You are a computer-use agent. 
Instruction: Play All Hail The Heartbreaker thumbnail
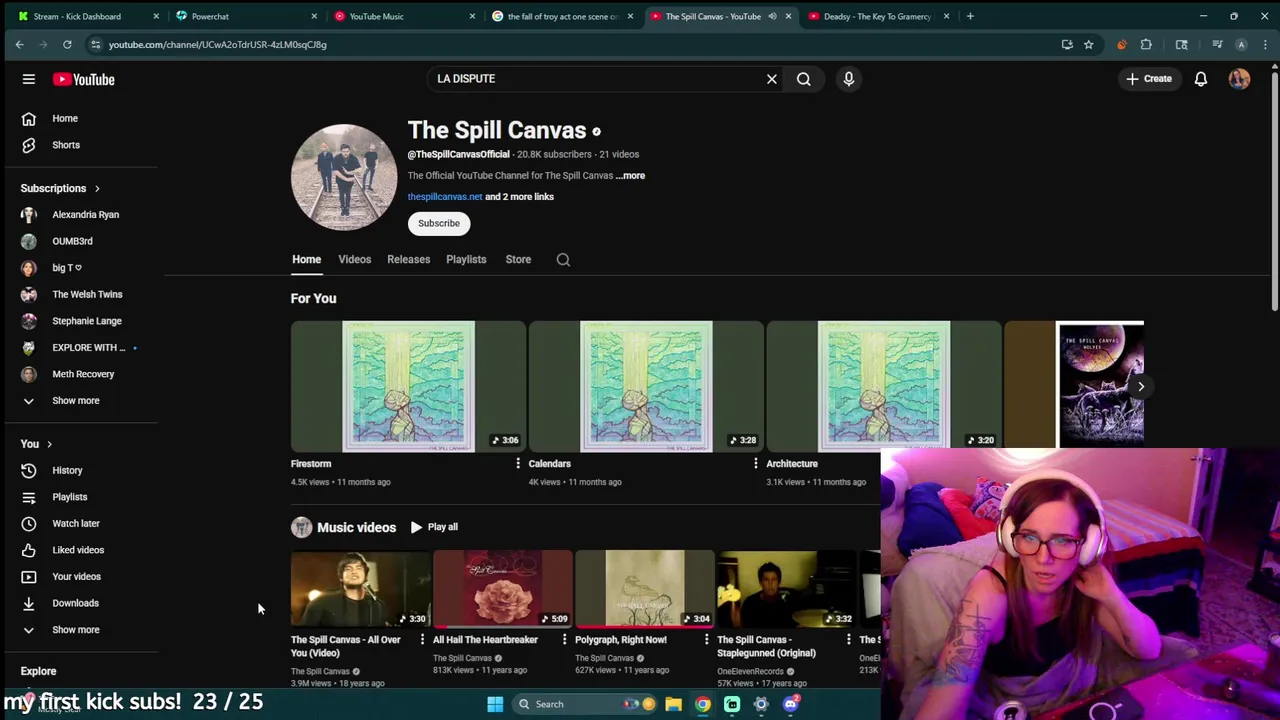(503, 589)
